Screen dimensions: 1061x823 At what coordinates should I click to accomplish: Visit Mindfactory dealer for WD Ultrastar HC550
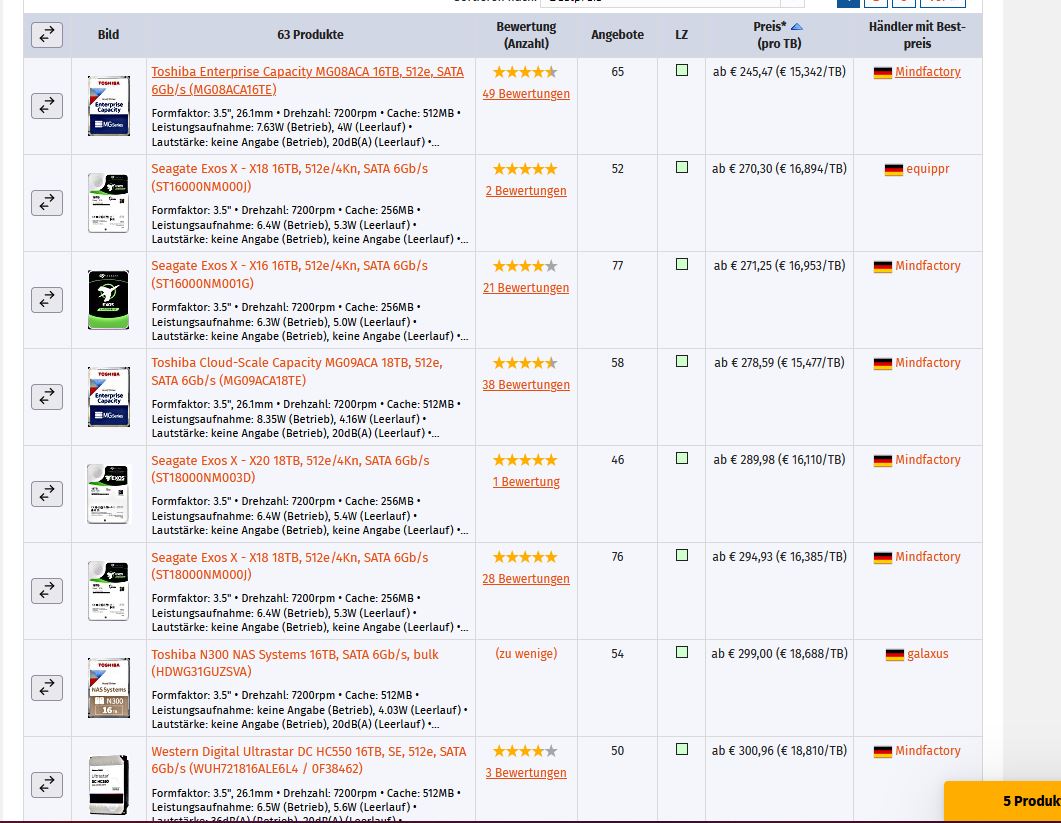point(928,751)
